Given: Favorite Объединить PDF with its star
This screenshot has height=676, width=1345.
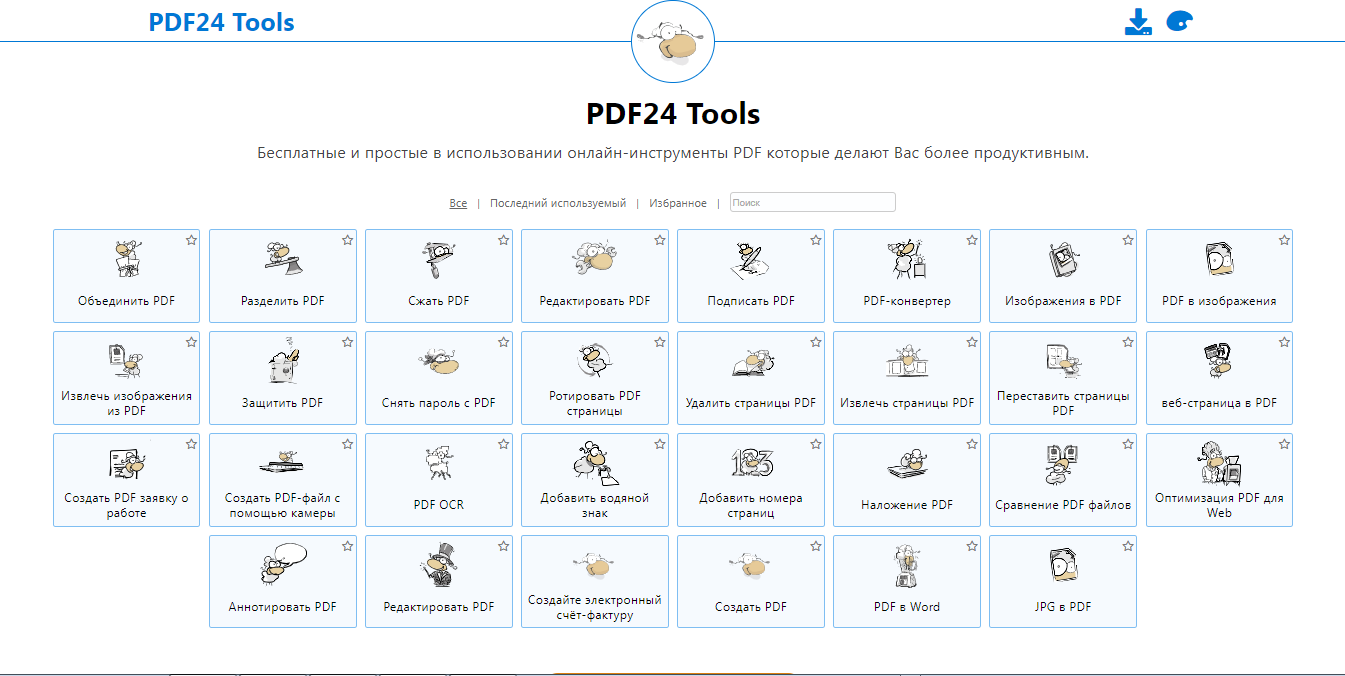Looking at the screenshot, I should tap(191, 240).
